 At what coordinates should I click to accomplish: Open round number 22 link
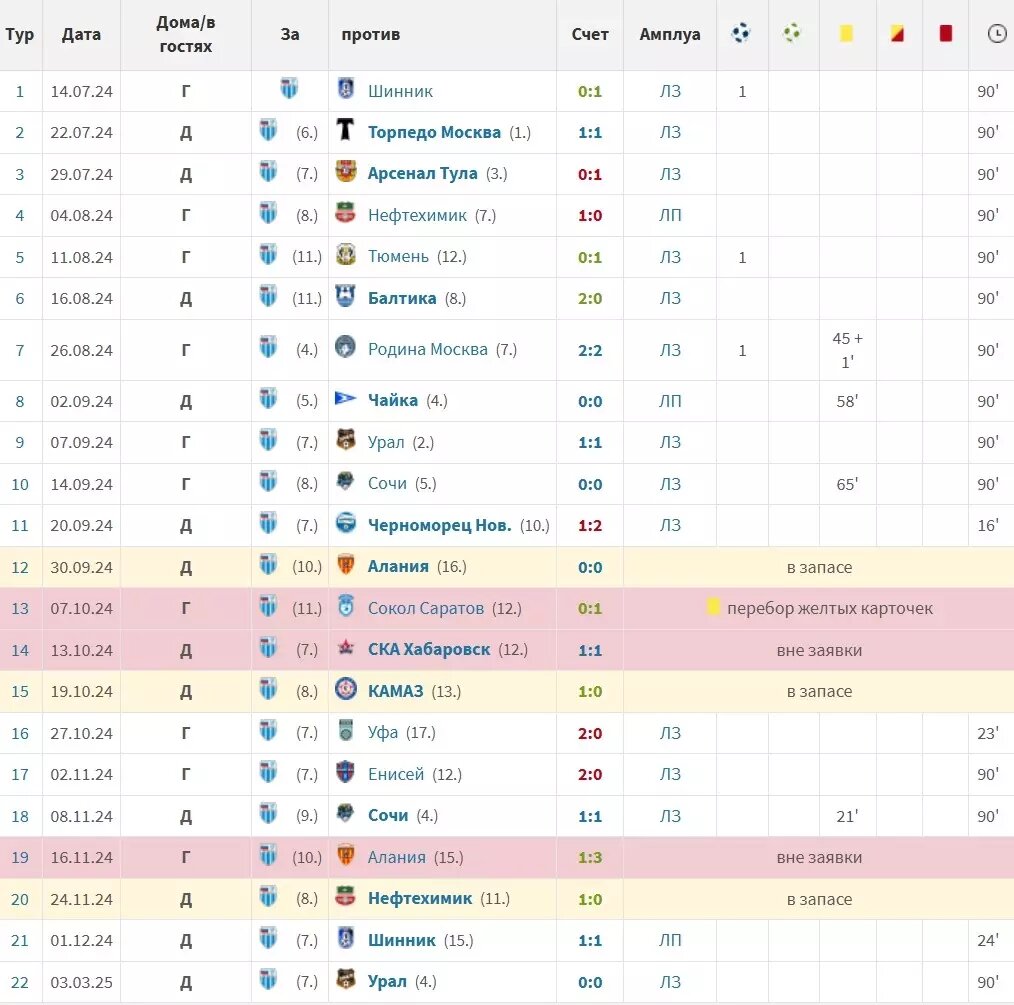click(20, 982)
